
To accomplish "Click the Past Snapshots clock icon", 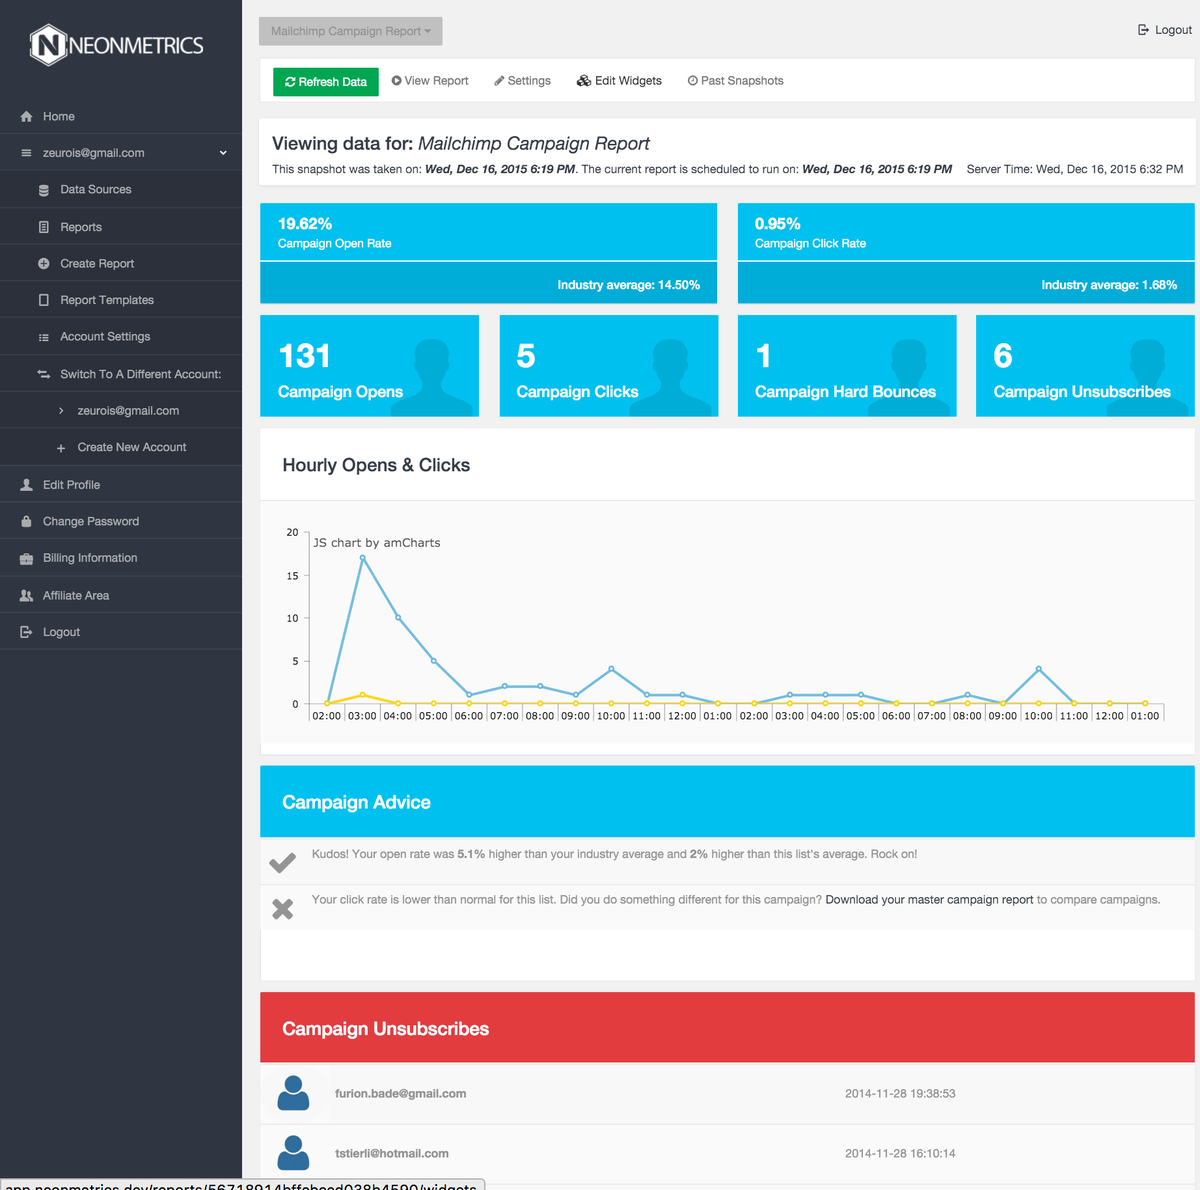I will [692, 81].
